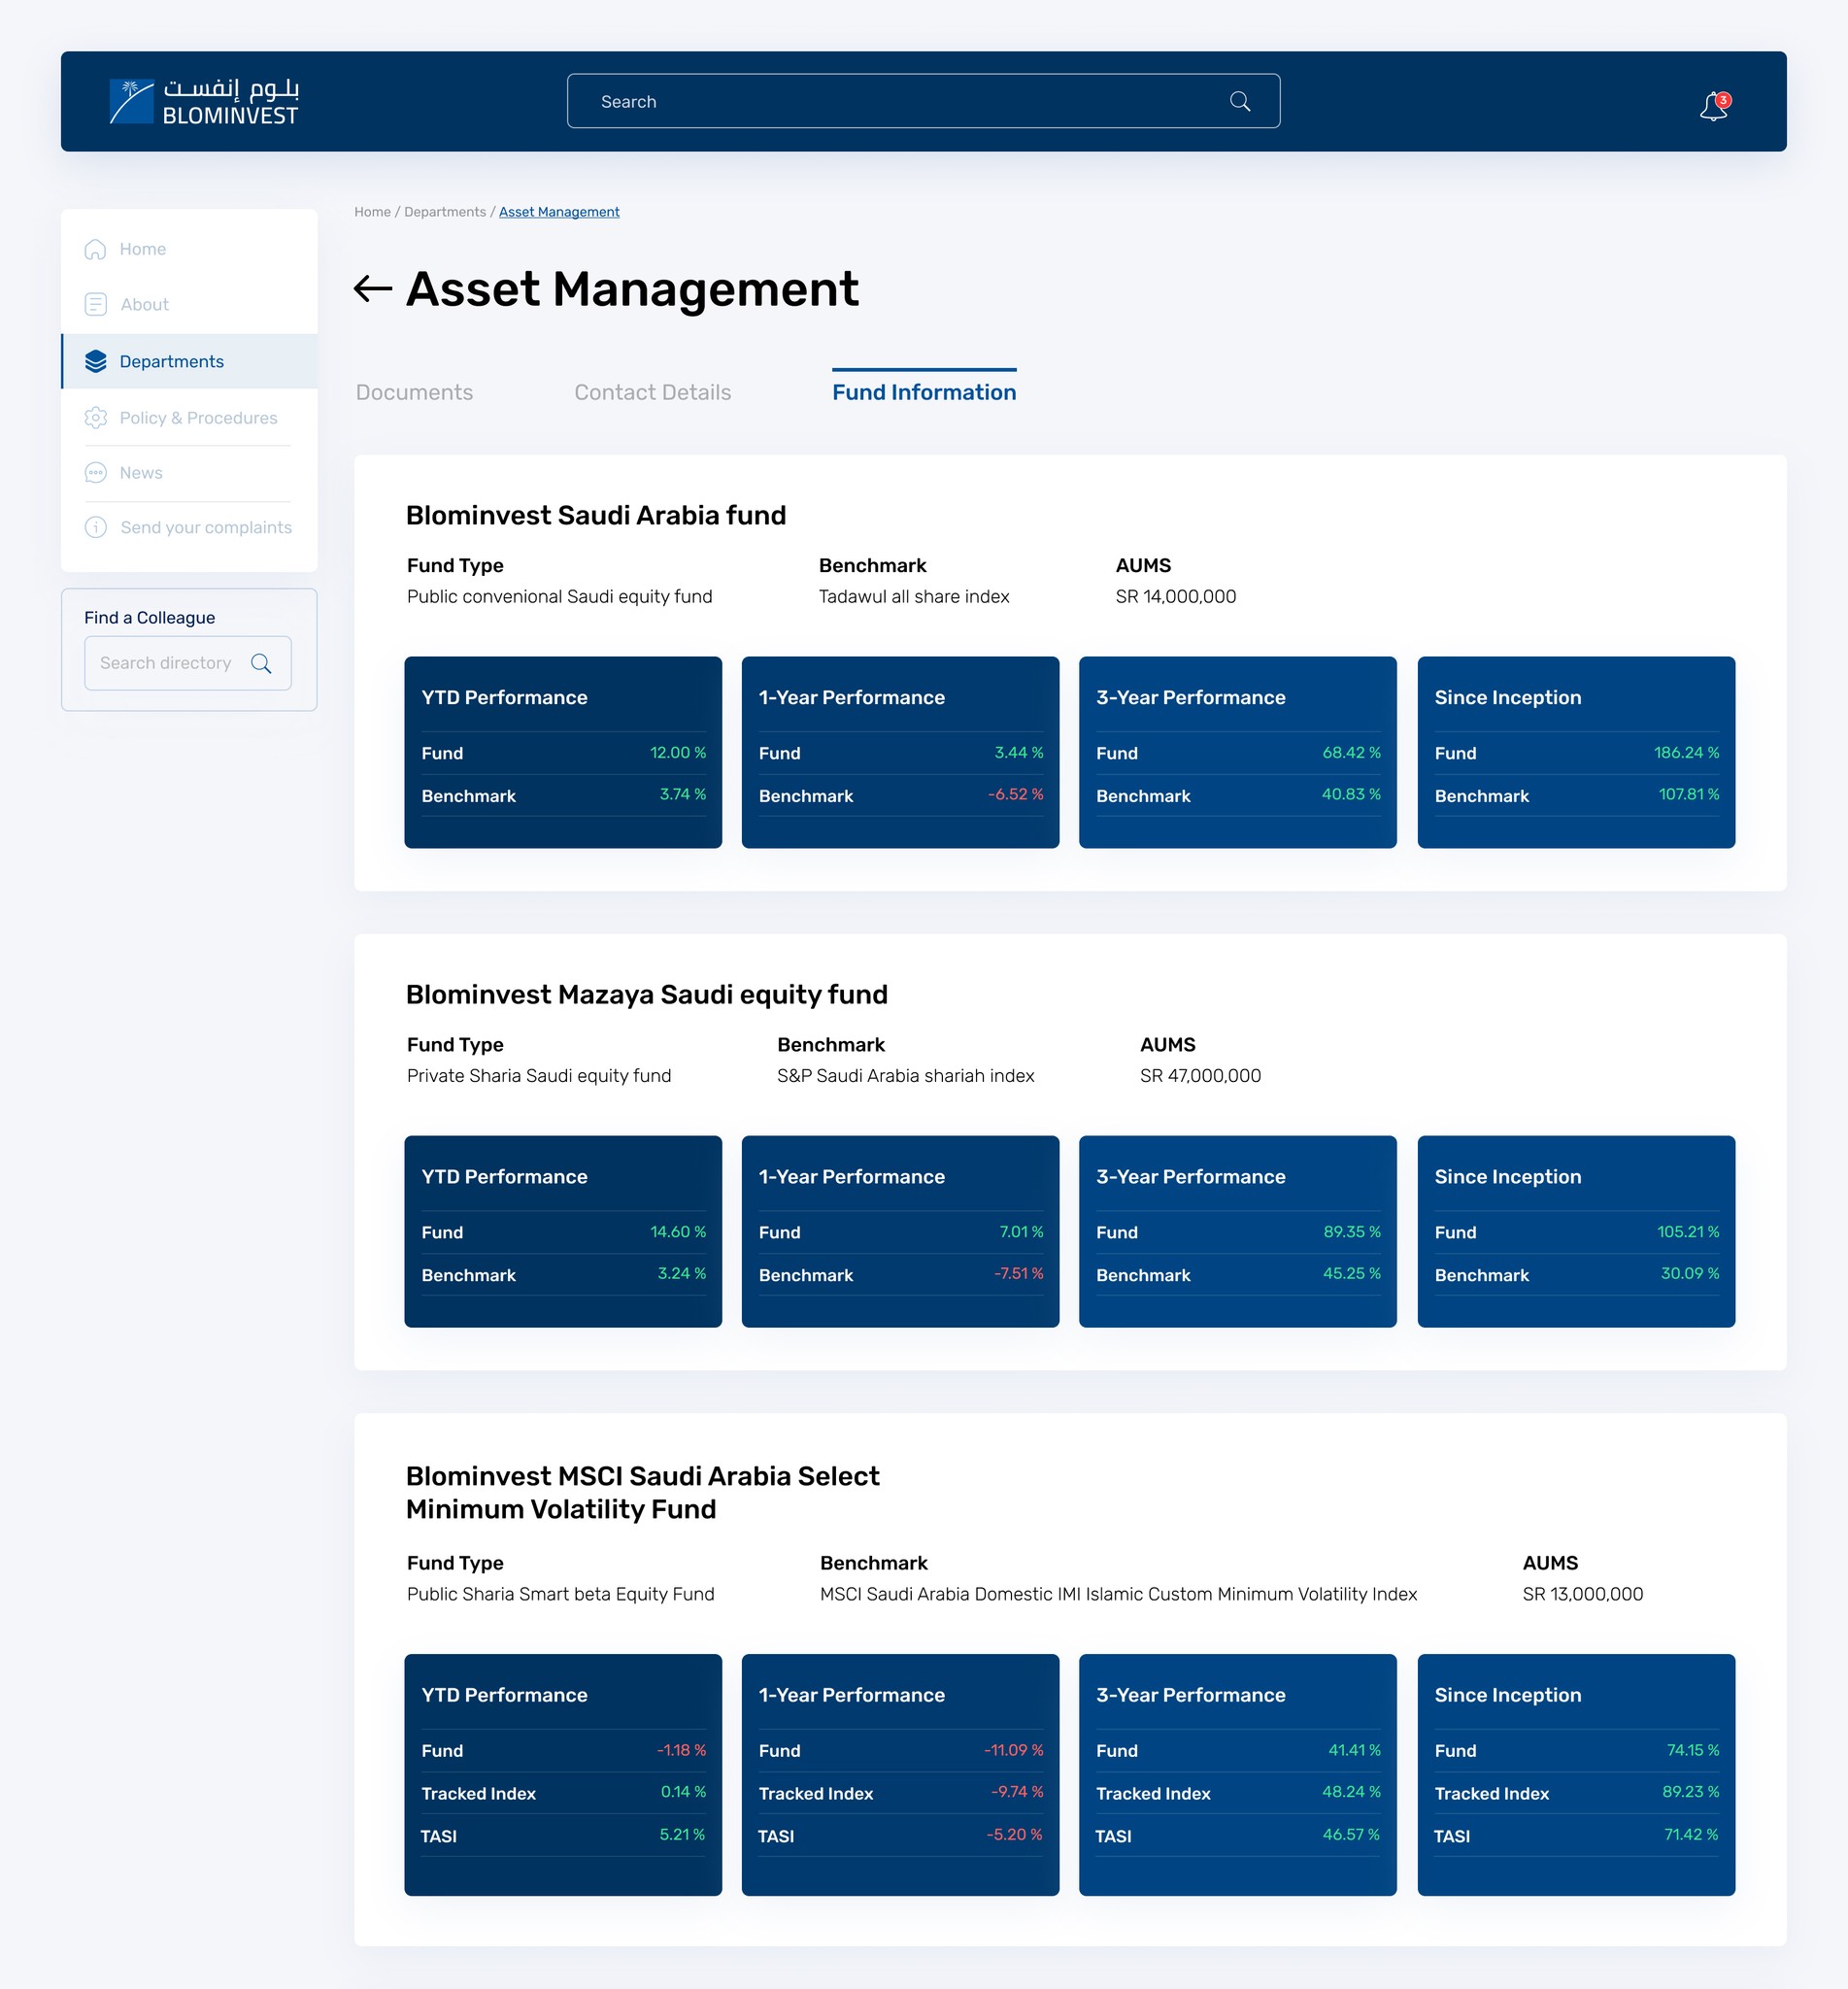Viewport: 1848px width, 1989px height.
Task: Click the 107.81 % benchmark value
Action: [1689, 794]
